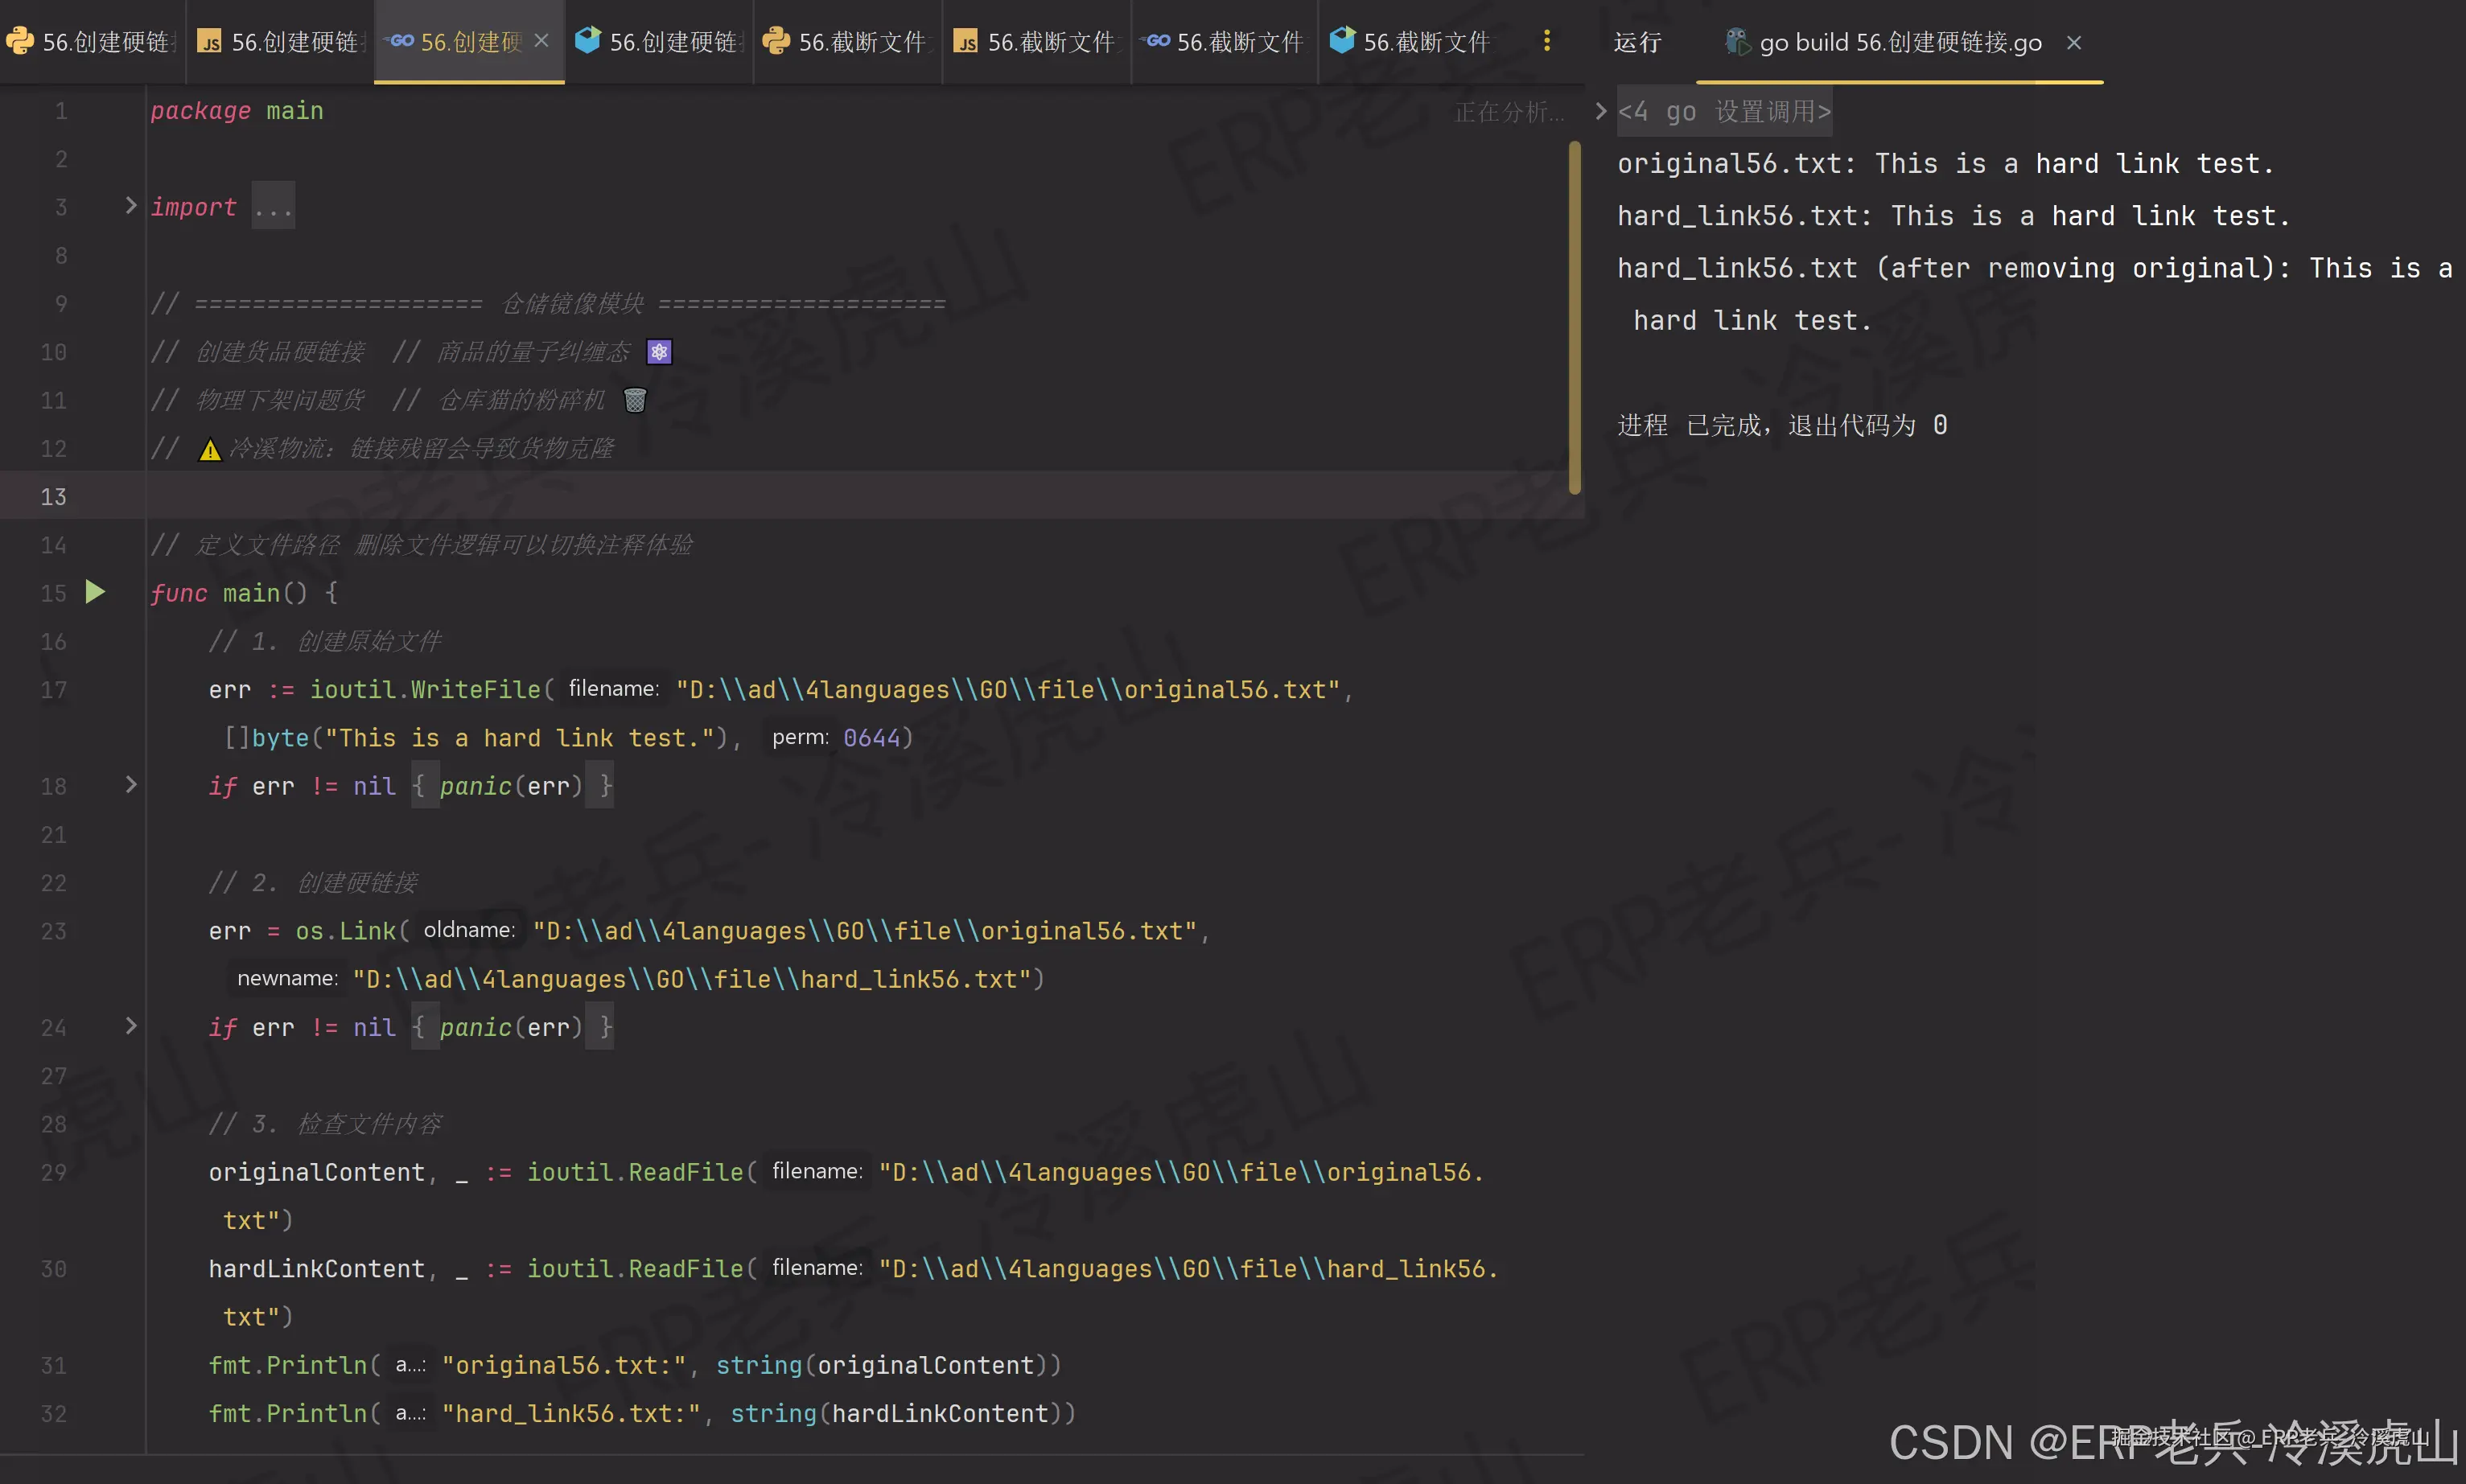Expand the folded if block after WriteFile
Screen dimensions: 2466x1484
tap(130, 785)
